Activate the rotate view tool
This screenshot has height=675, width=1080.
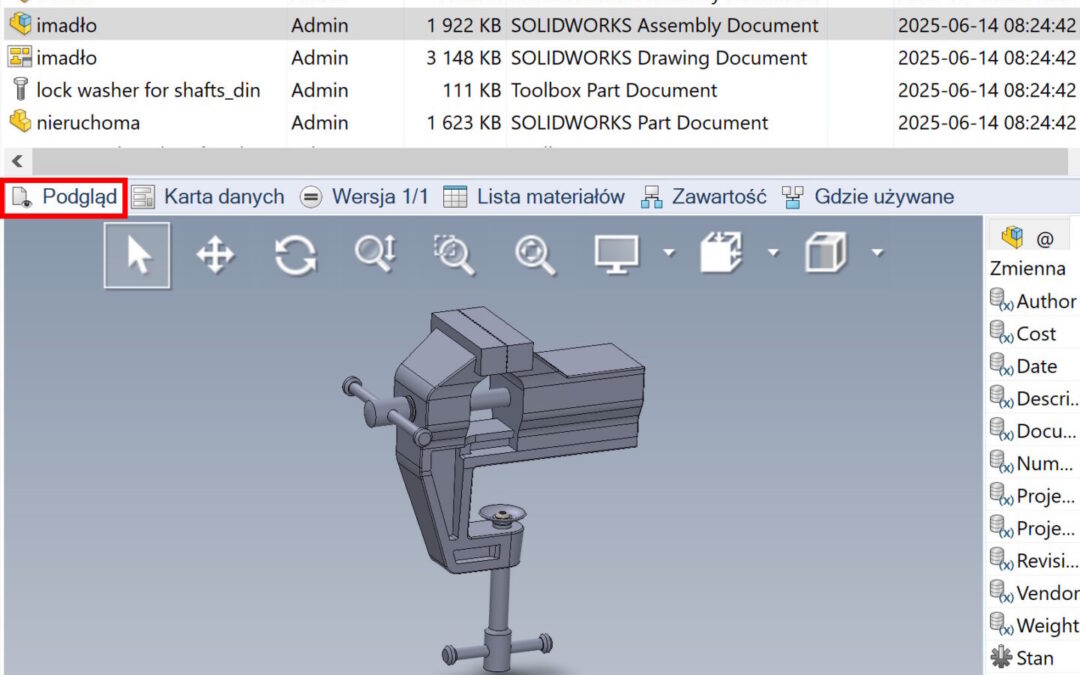tap(295, 255)
